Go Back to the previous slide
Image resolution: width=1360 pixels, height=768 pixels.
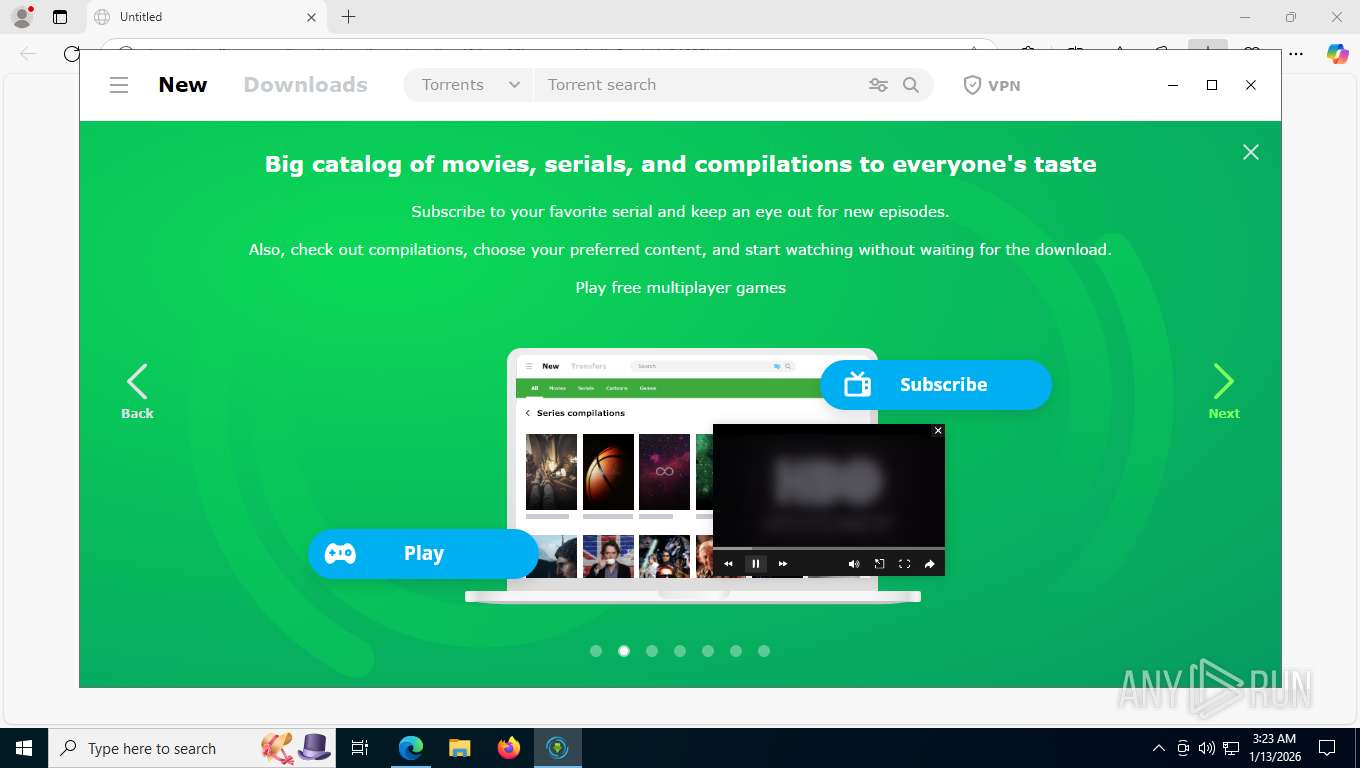click(137, 391)
